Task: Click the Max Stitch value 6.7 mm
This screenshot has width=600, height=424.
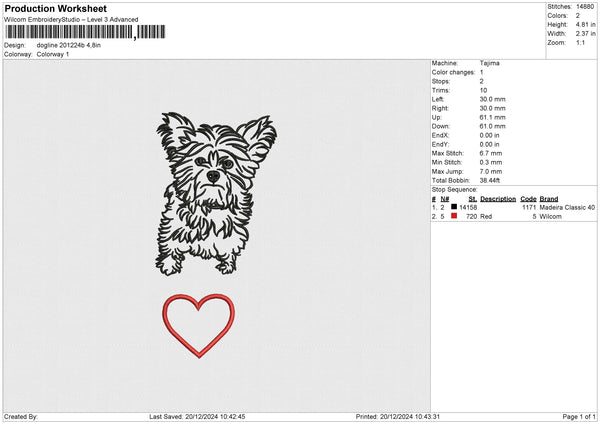Action: pyautogui.click(x=491, y=153)
